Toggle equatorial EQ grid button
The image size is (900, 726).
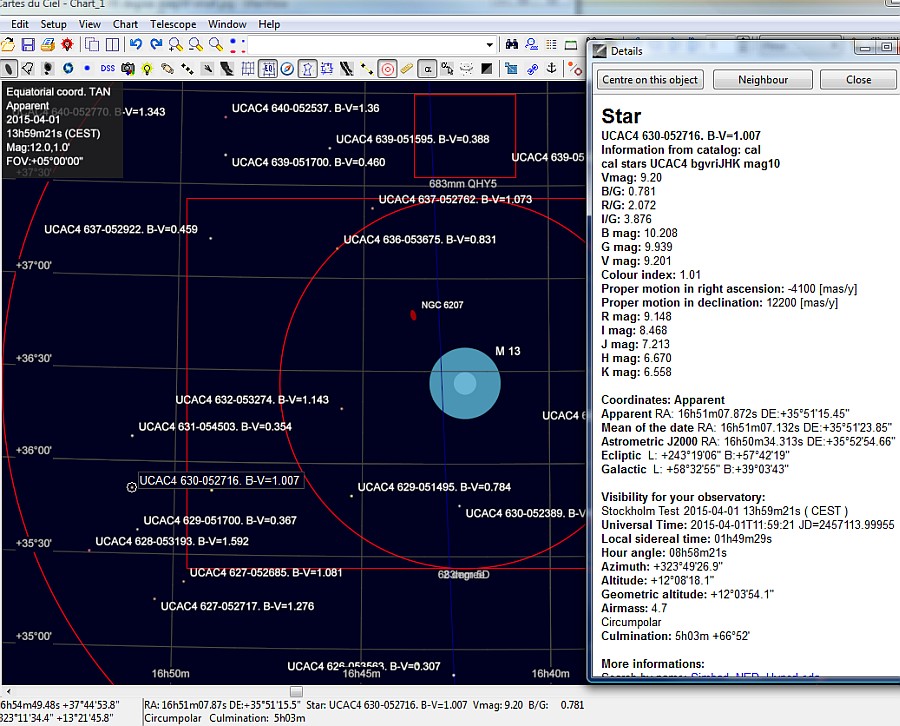(x=268, y=69)
